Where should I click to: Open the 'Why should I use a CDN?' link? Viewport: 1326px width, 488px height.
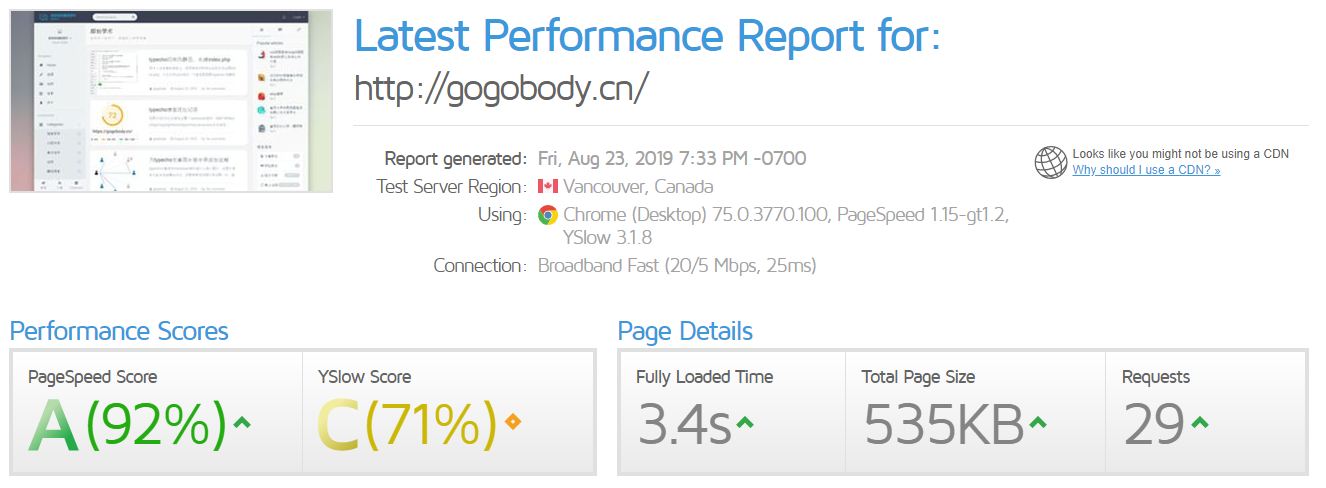click(1146, 170)
